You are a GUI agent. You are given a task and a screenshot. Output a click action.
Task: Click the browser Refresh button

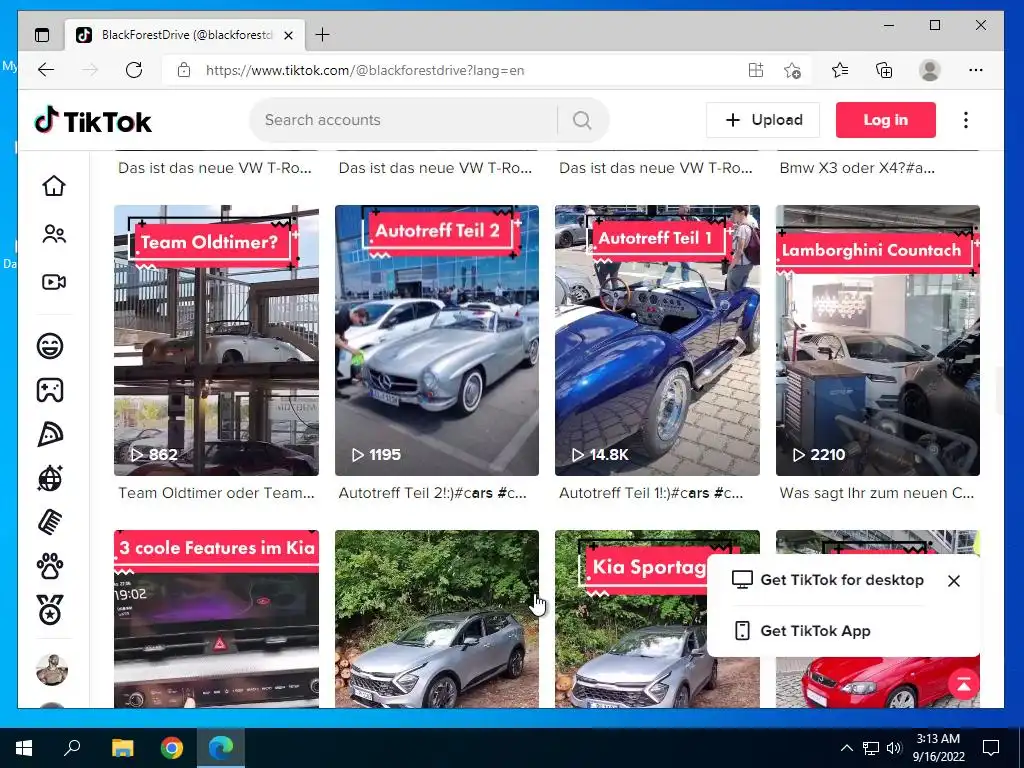[x=134, y=70]
